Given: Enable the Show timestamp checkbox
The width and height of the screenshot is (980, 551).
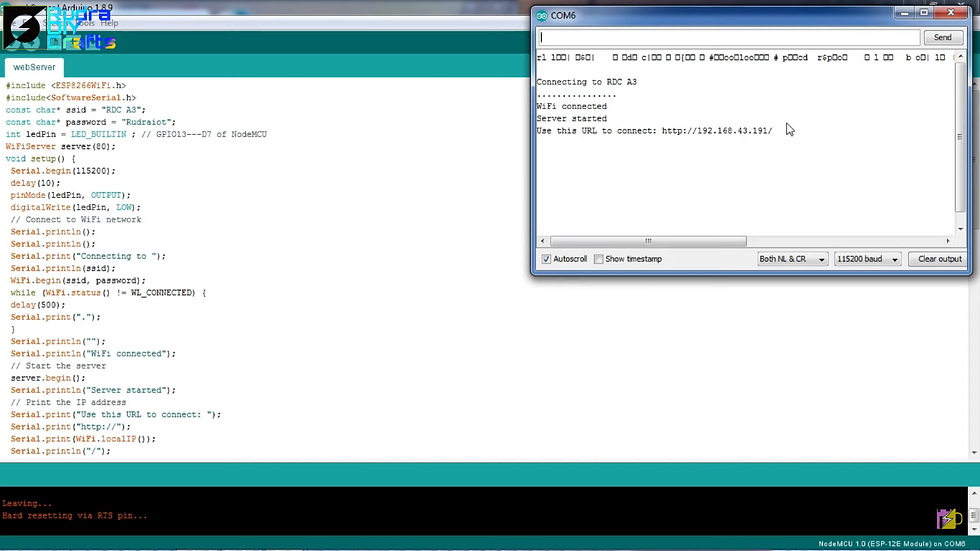Looking at the screenshot, I should (599, 259).
